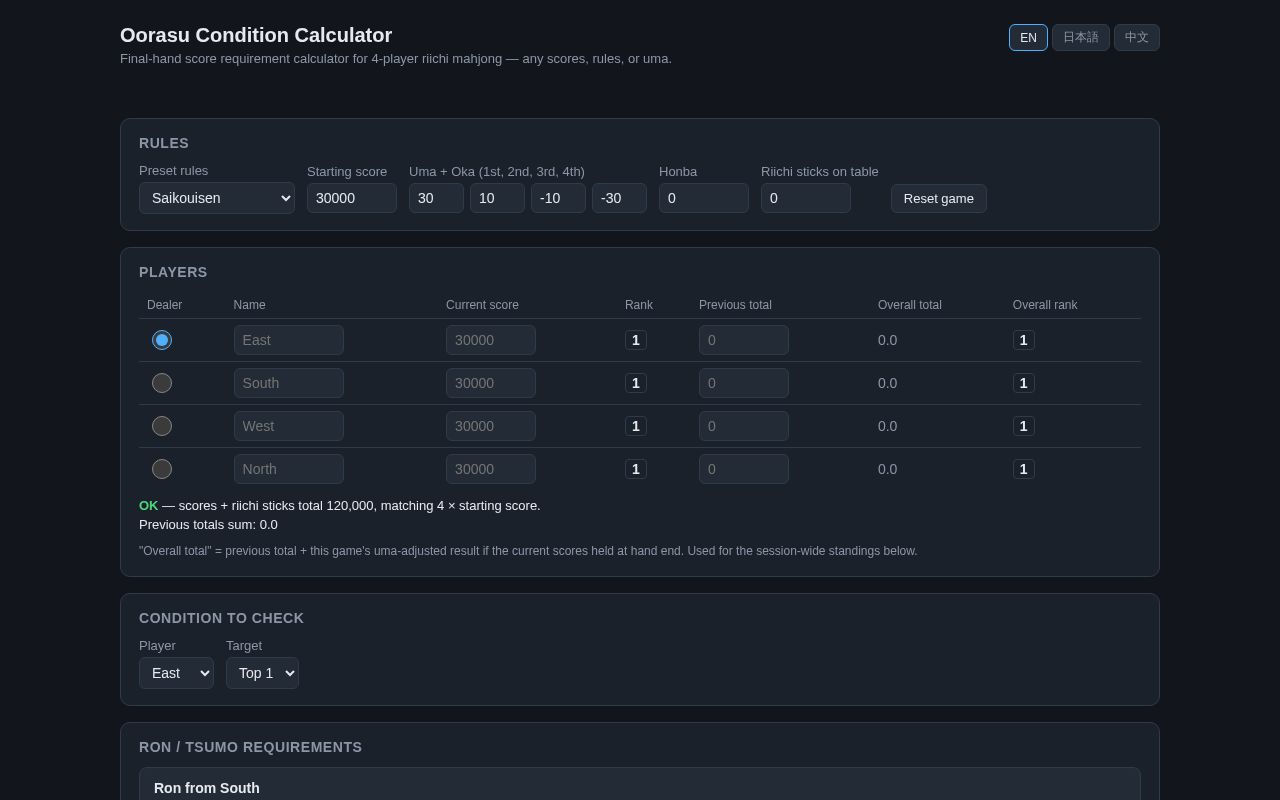Edit the East player name field
This screenshot has height=800, width=1280.
click(x=289, y=340)
